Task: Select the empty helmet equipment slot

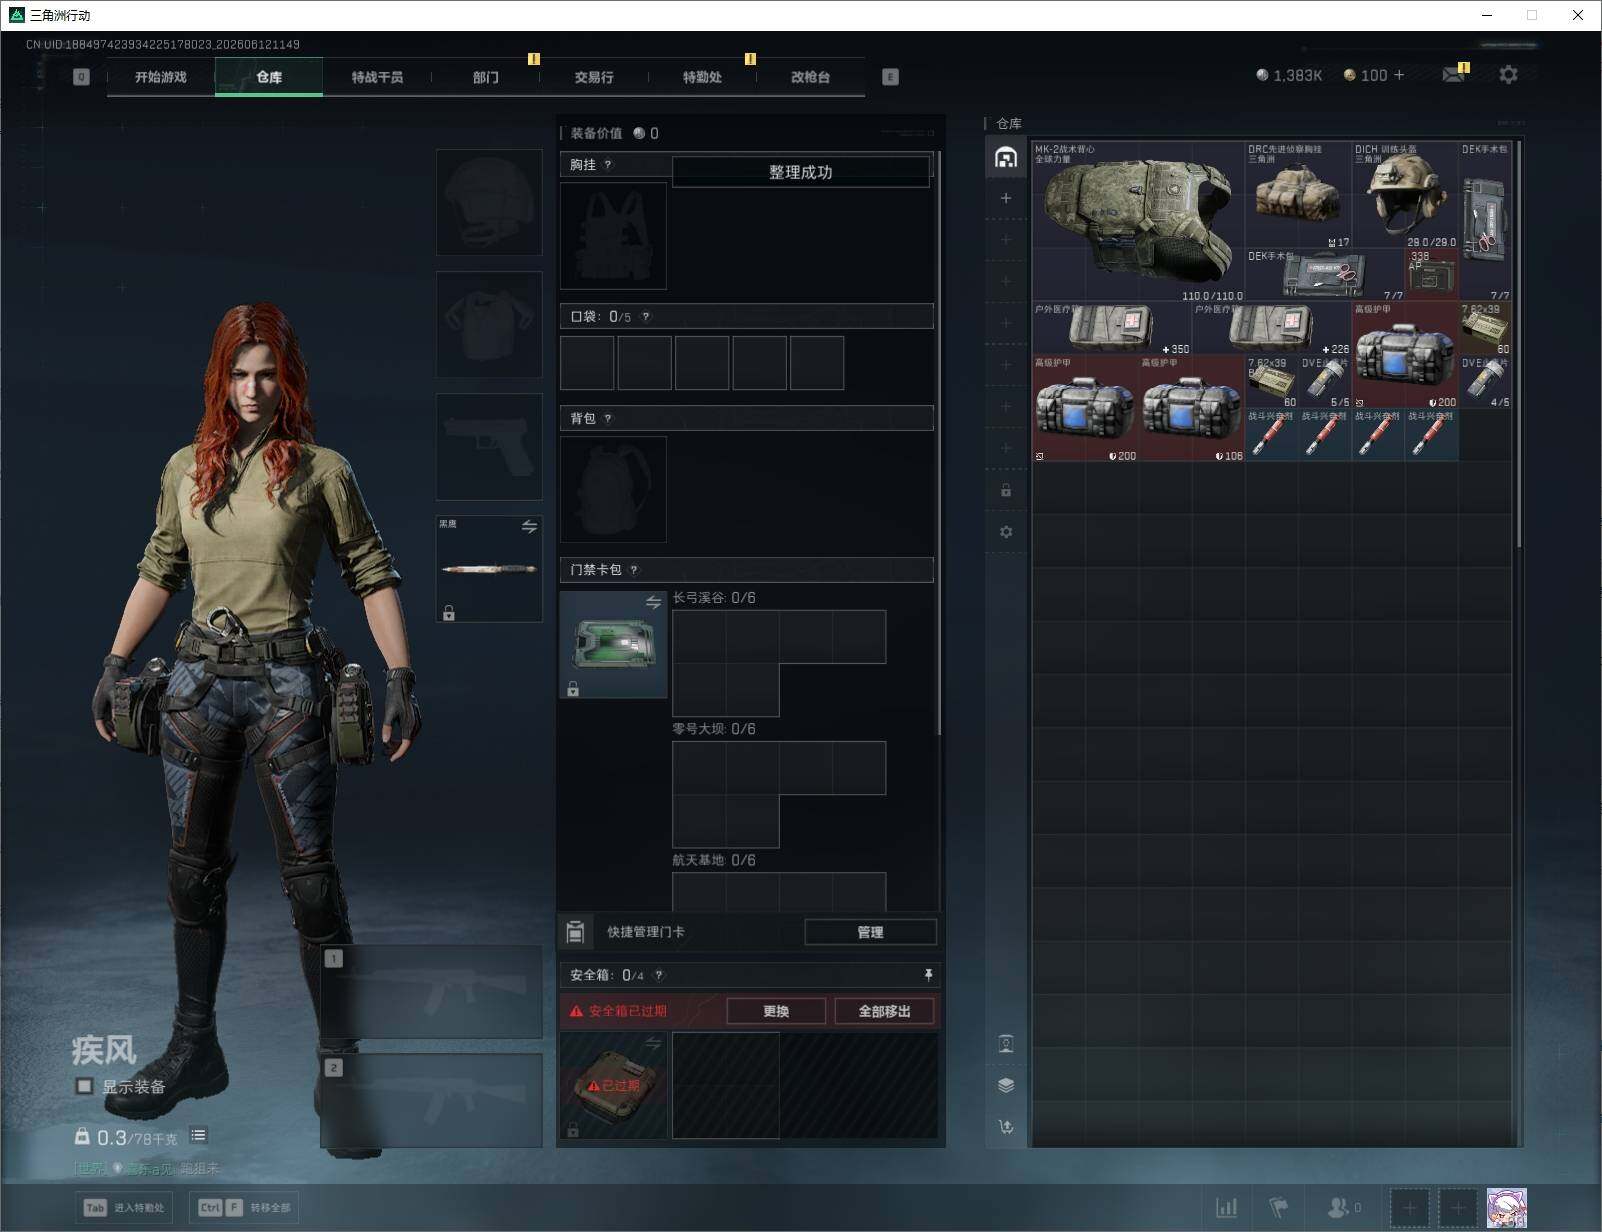Action: coord(489,202)
